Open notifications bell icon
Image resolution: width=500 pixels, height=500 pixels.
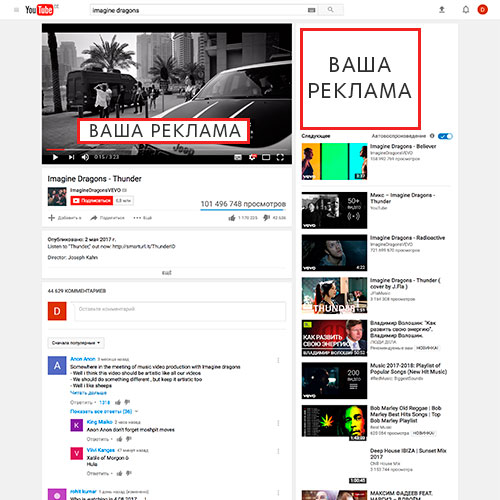pyautogui.click(x=466, y=10)
